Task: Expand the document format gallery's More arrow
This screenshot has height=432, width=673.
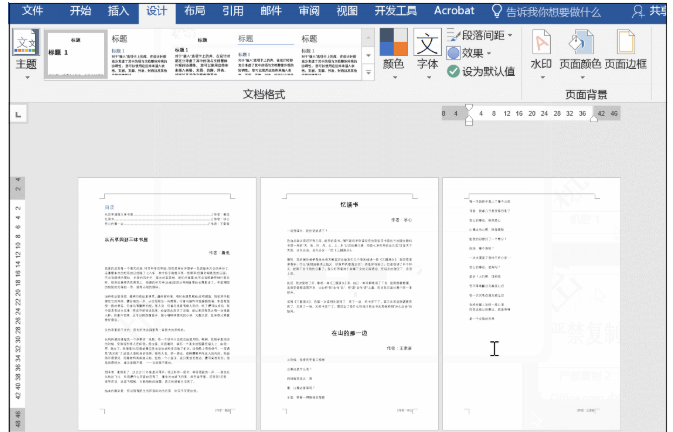Action: click(366, 79)
